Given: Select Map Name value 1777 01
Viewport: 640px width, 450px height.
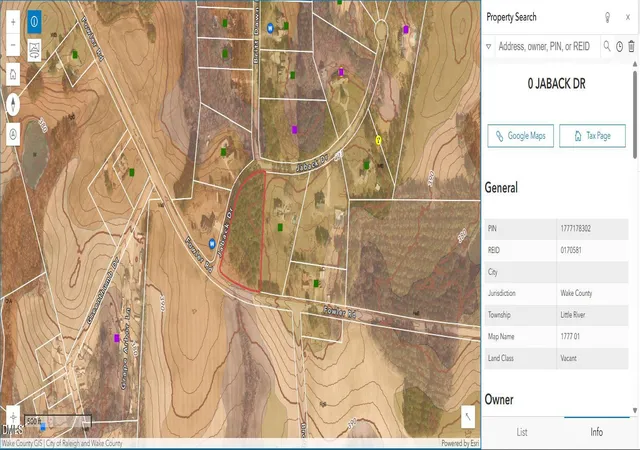Looking at the screenshot, I should (570, 336).
